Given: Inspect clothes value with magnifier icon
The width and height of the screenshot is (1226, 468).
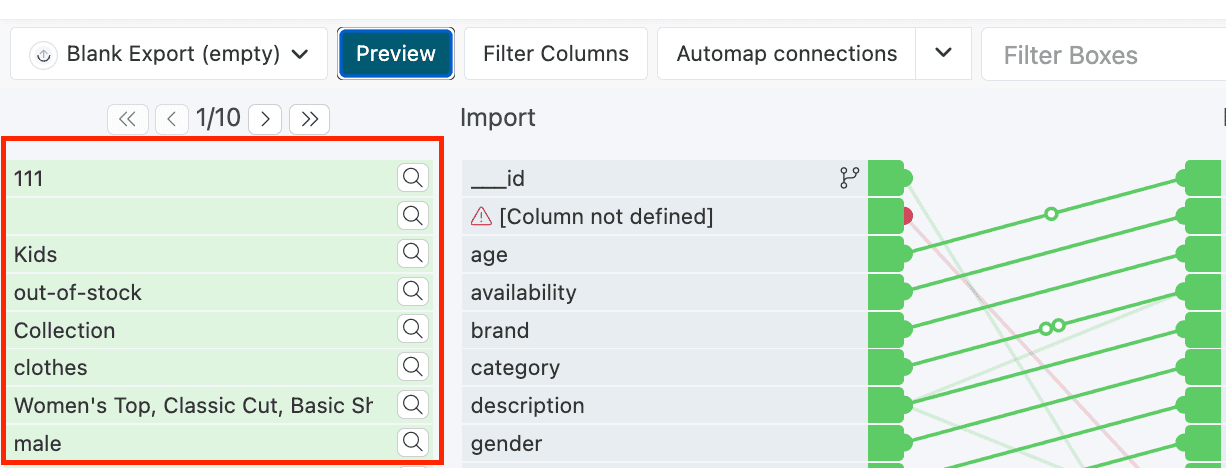Looking at the screenshot, I should 412,367.
